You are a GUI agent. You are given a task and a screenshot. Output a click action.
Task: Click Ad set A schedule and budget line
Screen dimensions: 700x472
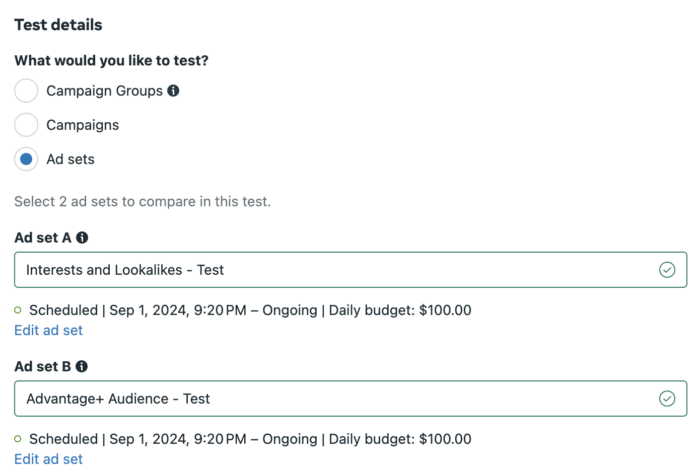tap(250, 310)
